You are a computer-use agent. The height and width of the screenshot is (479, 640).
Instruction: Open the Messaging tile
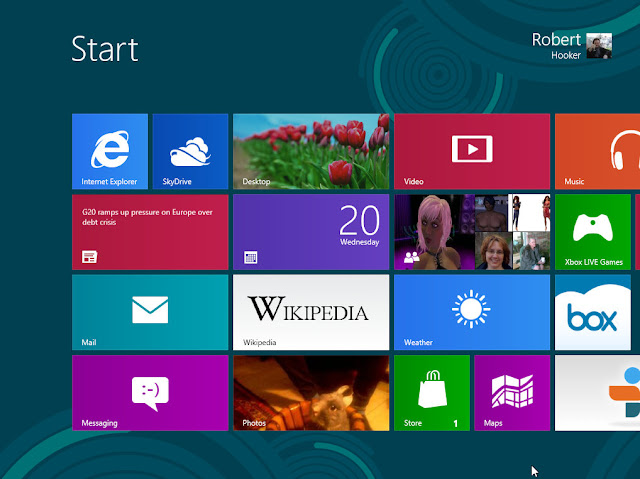tap(150, 393)
